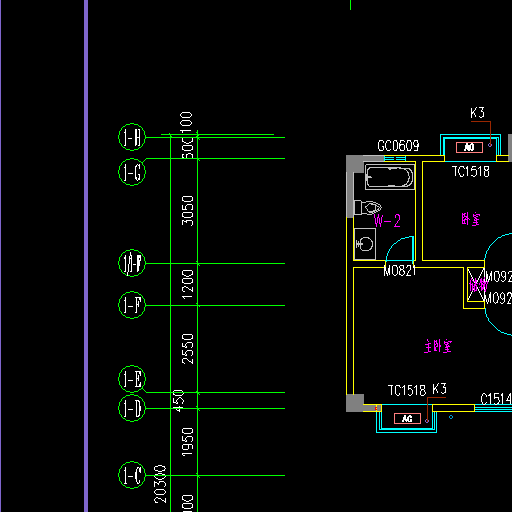Select the 1-E grid axis bubble
Image resolution: width=512 pixels, height=512 pixels.
coord(132,379)
